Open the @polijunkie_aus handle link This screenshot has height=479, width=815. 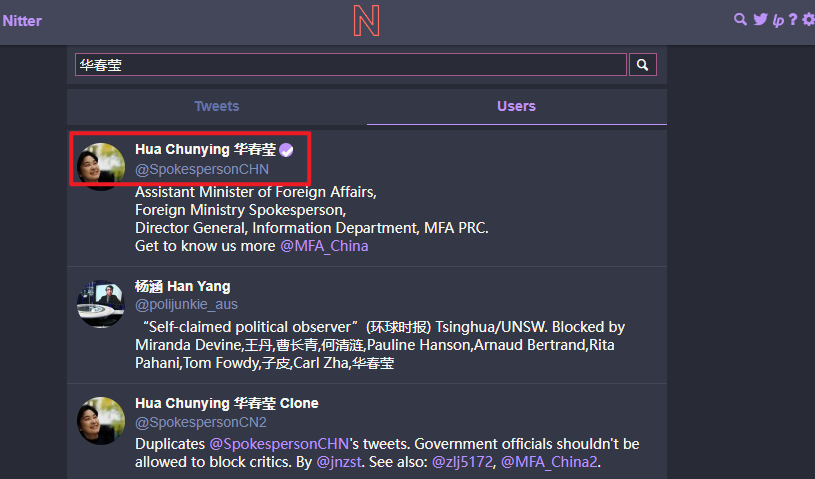click(186, 304)
